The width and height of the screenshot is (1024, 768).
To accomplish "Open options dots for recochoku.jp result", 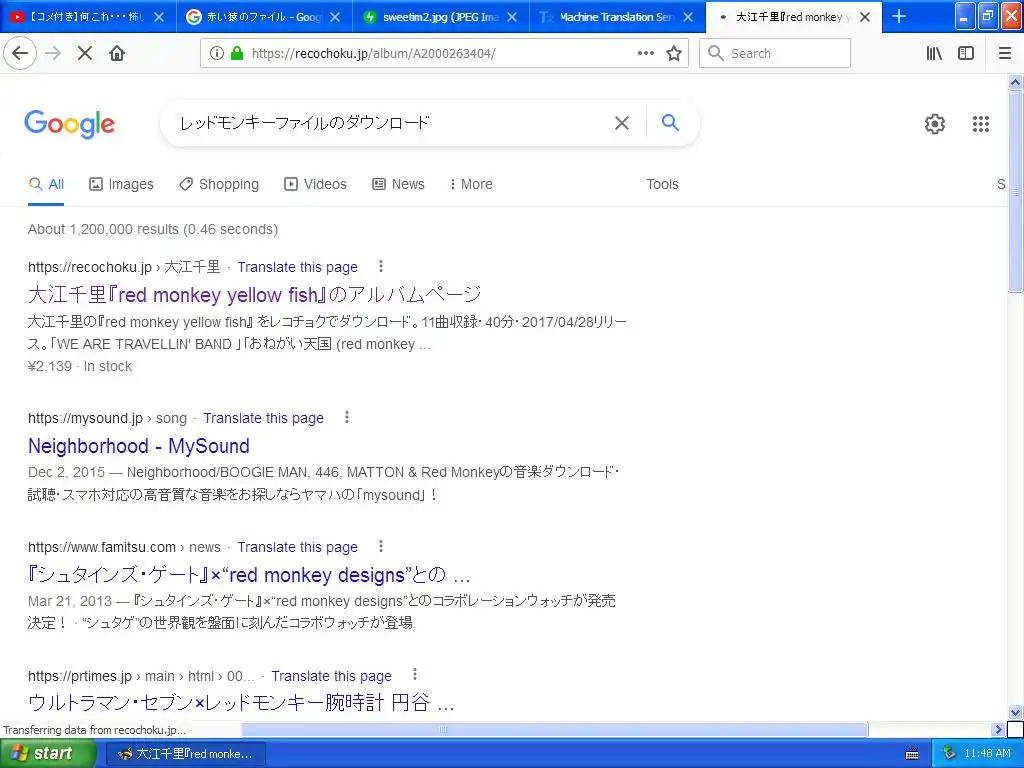I will [x=381, y=266].
